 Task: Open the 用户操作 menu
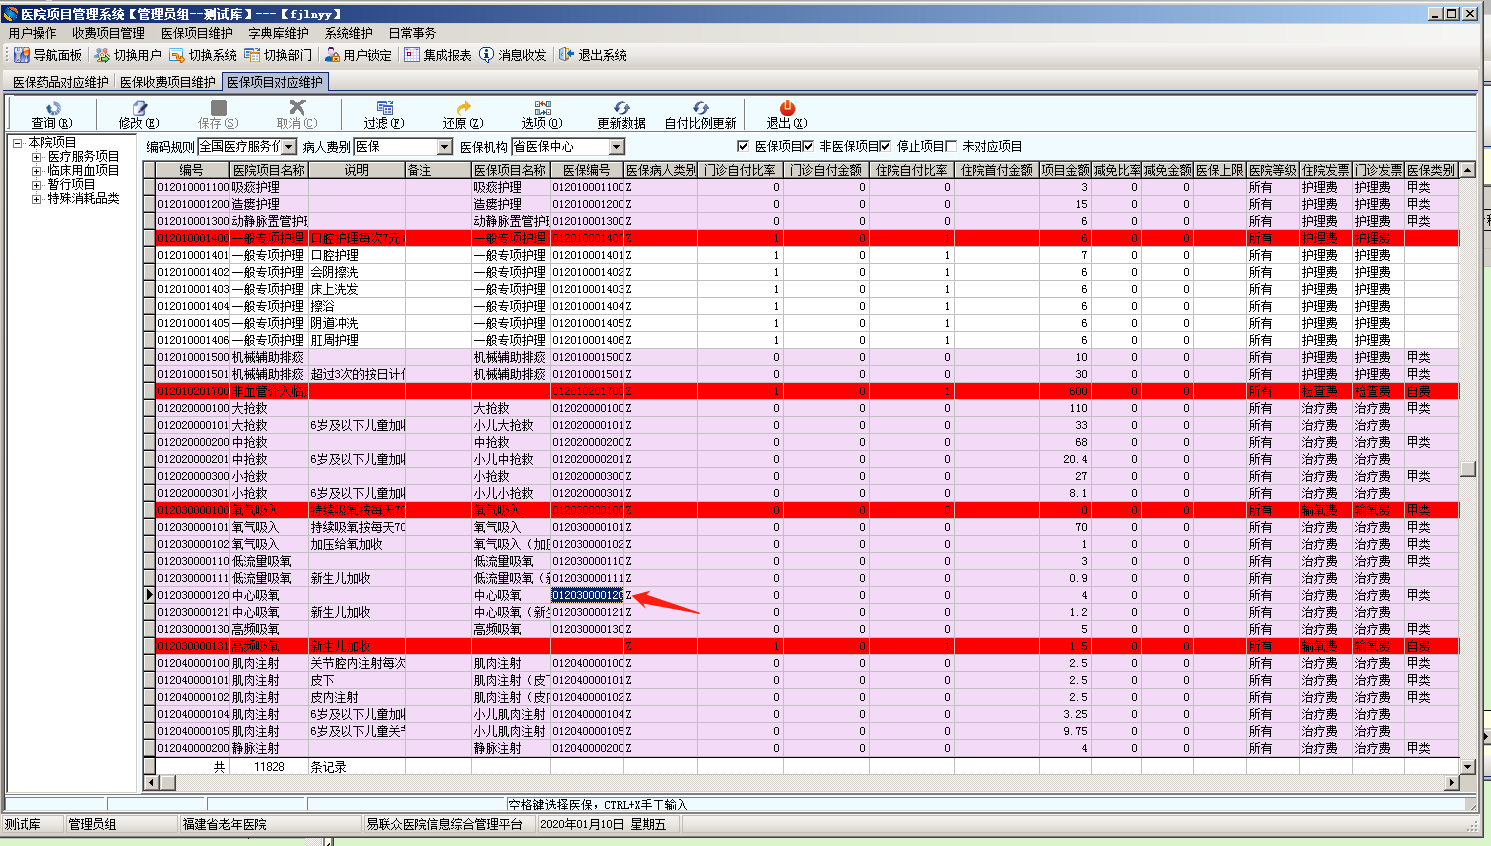[x=33, y=33]
